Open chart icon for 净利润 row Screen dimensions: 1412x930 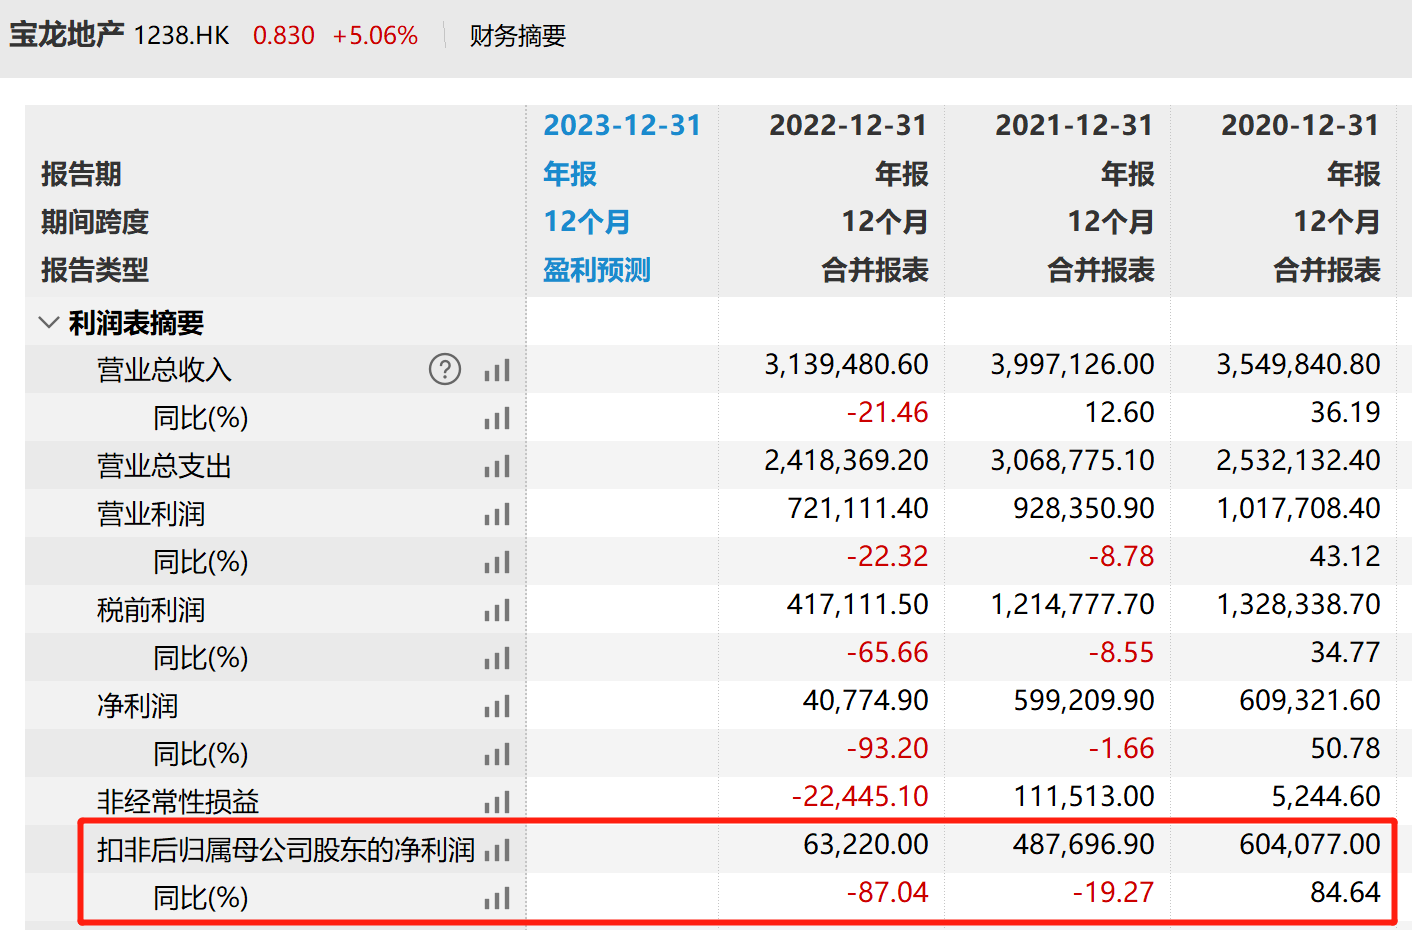[x=497, y=706]
